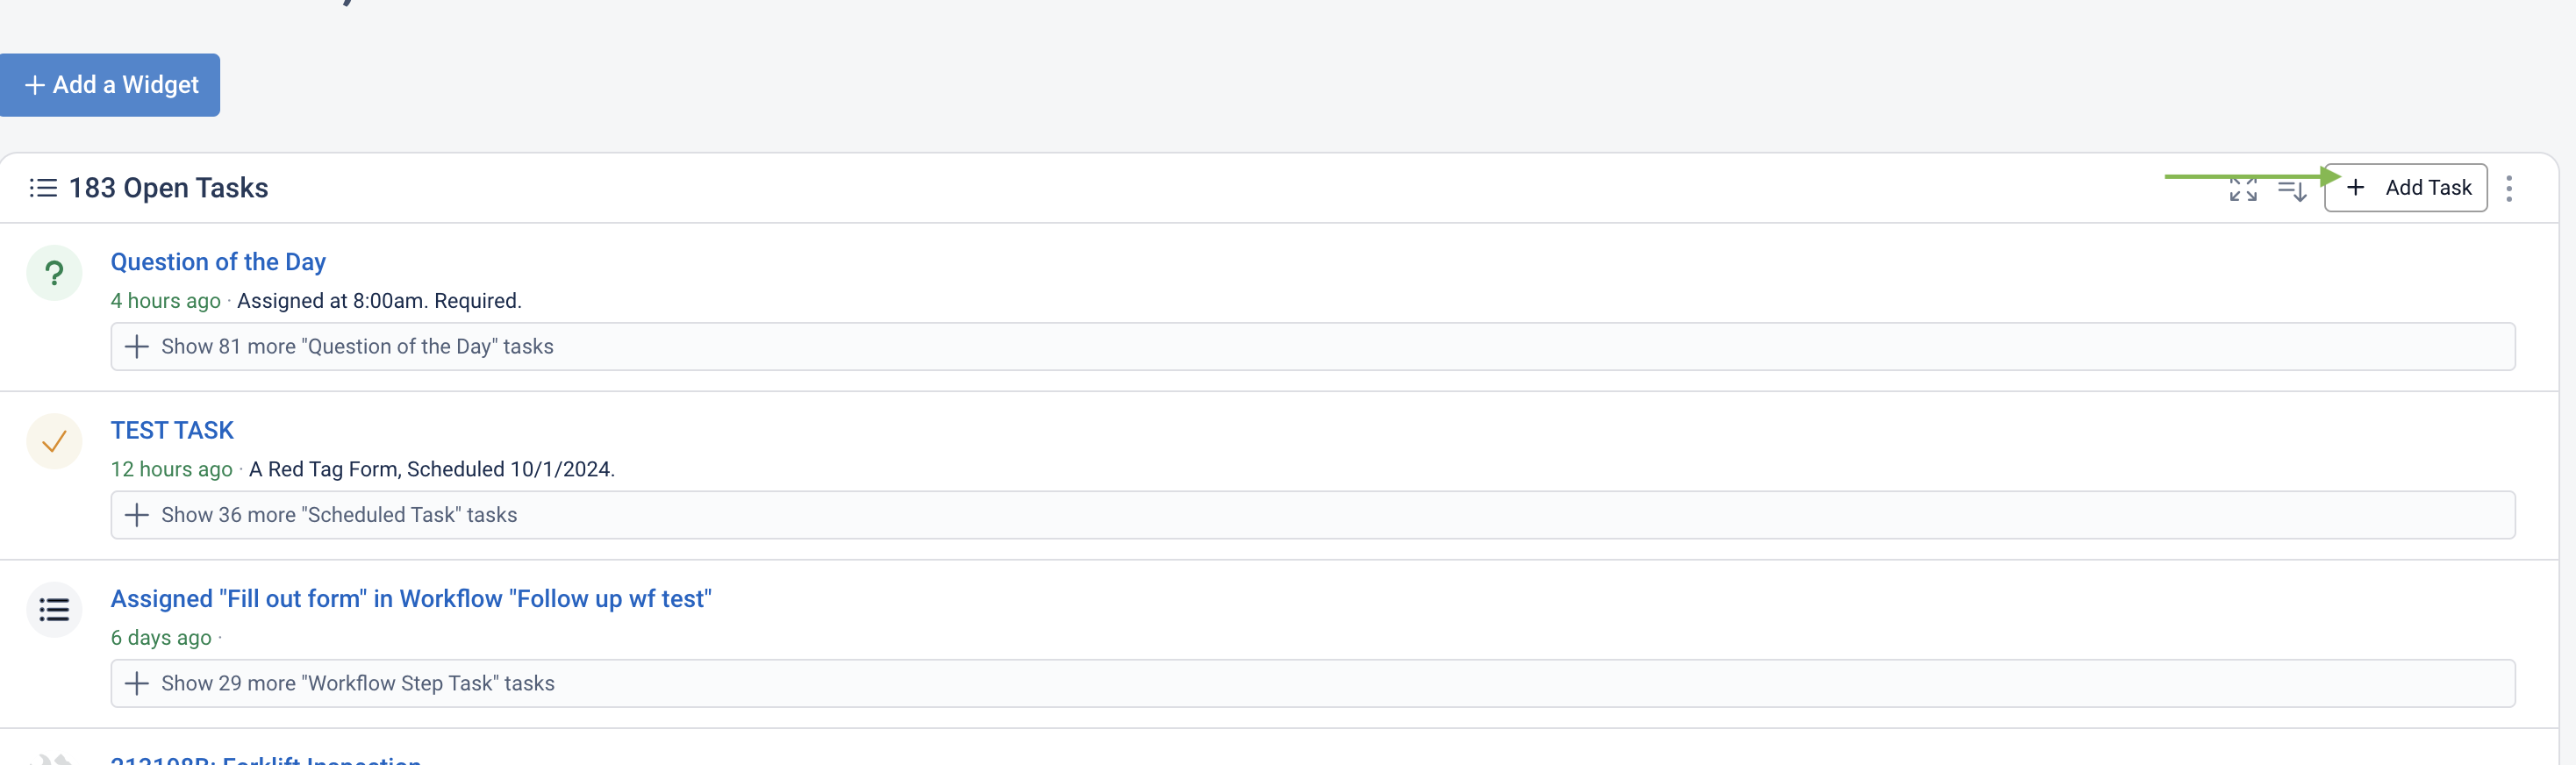Click the Add Task button

2405,188
